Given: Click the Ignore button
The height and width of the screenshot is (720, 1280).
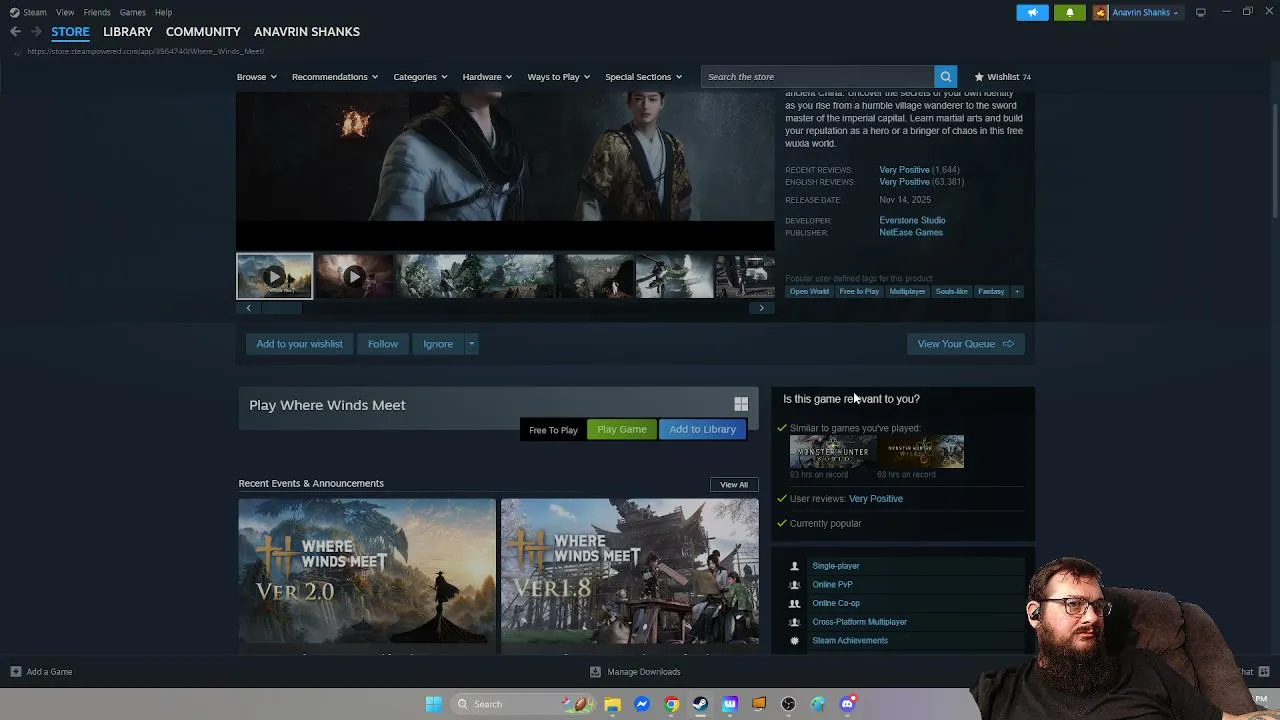Looking at the screenshot, I should tap(438, 344).
